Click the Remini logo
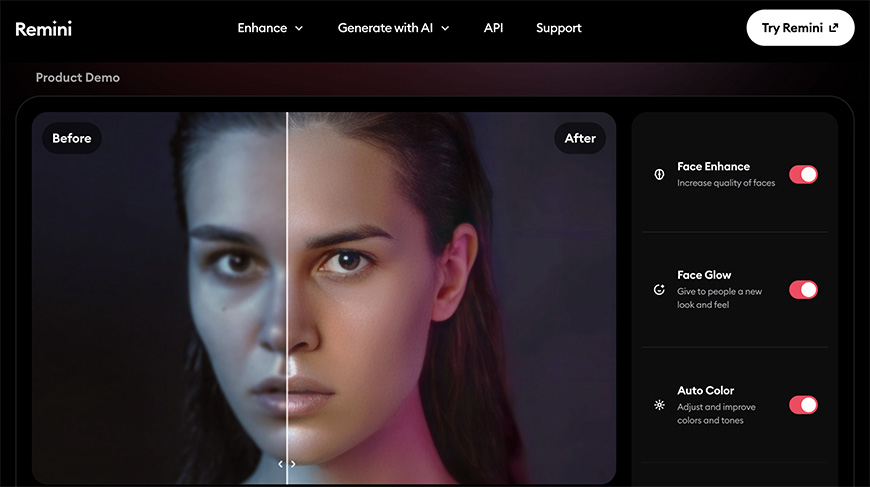Screen dimensions: 870x487 click(44, 29)
